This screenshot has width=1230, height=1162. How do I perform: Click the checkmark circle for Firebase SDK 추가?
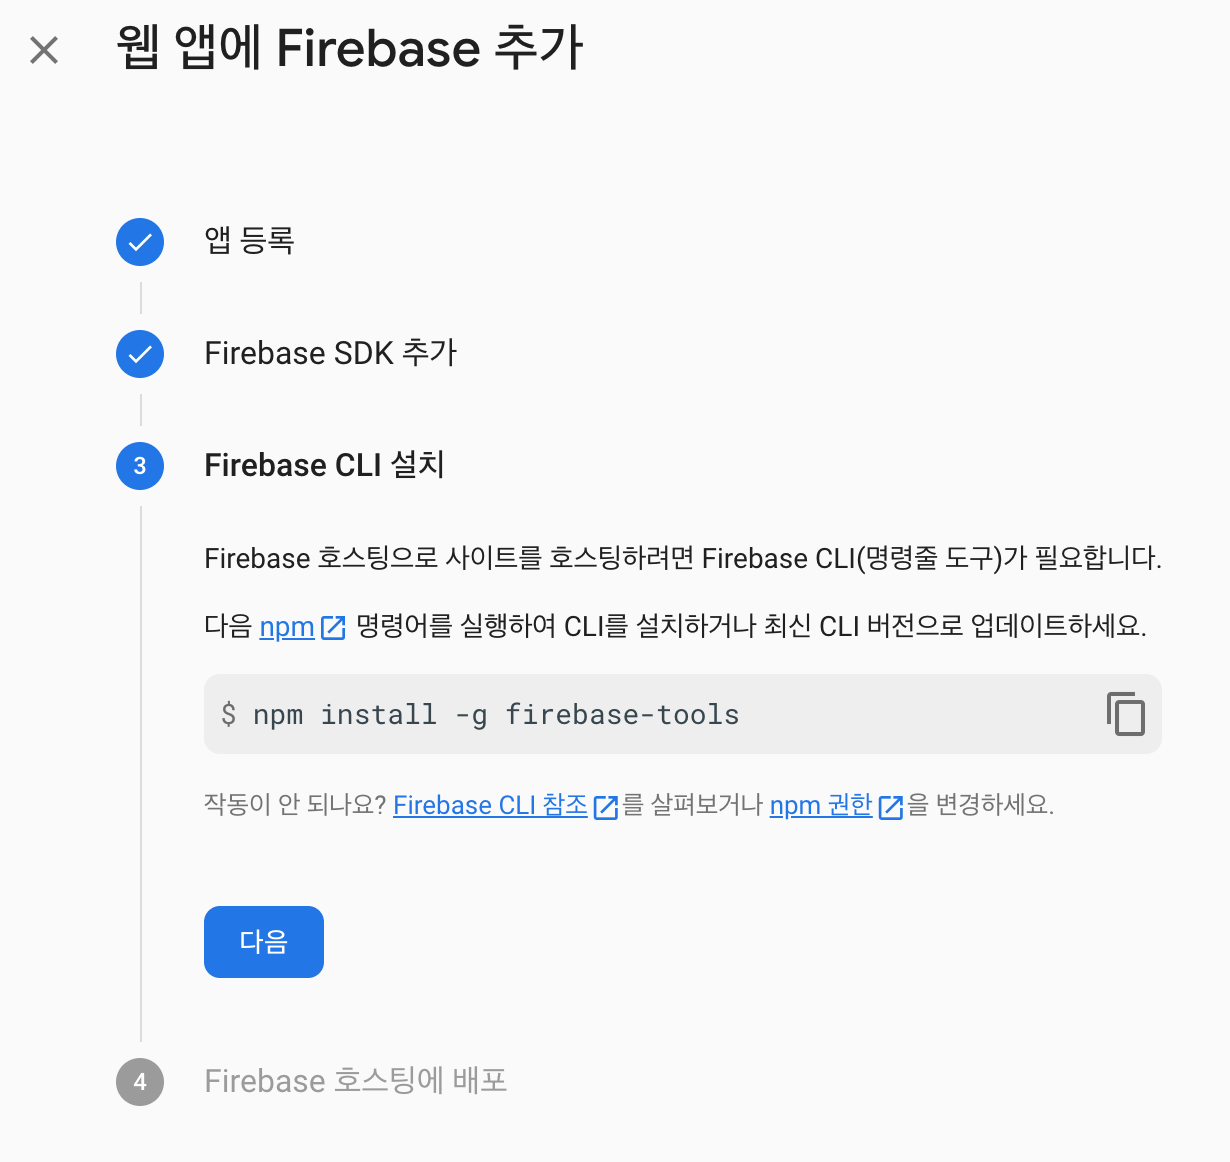tap(139, 353)
